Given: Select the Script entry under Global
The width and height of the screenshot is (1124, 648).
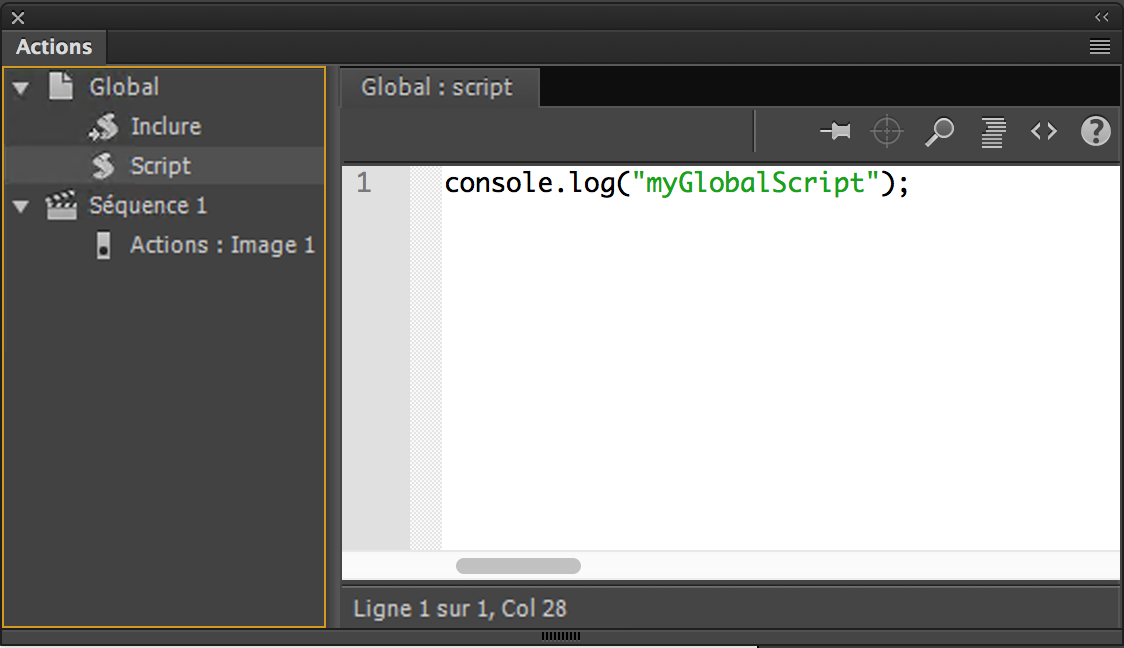Looking at the screenshot, I should click(x=160, y=166).
